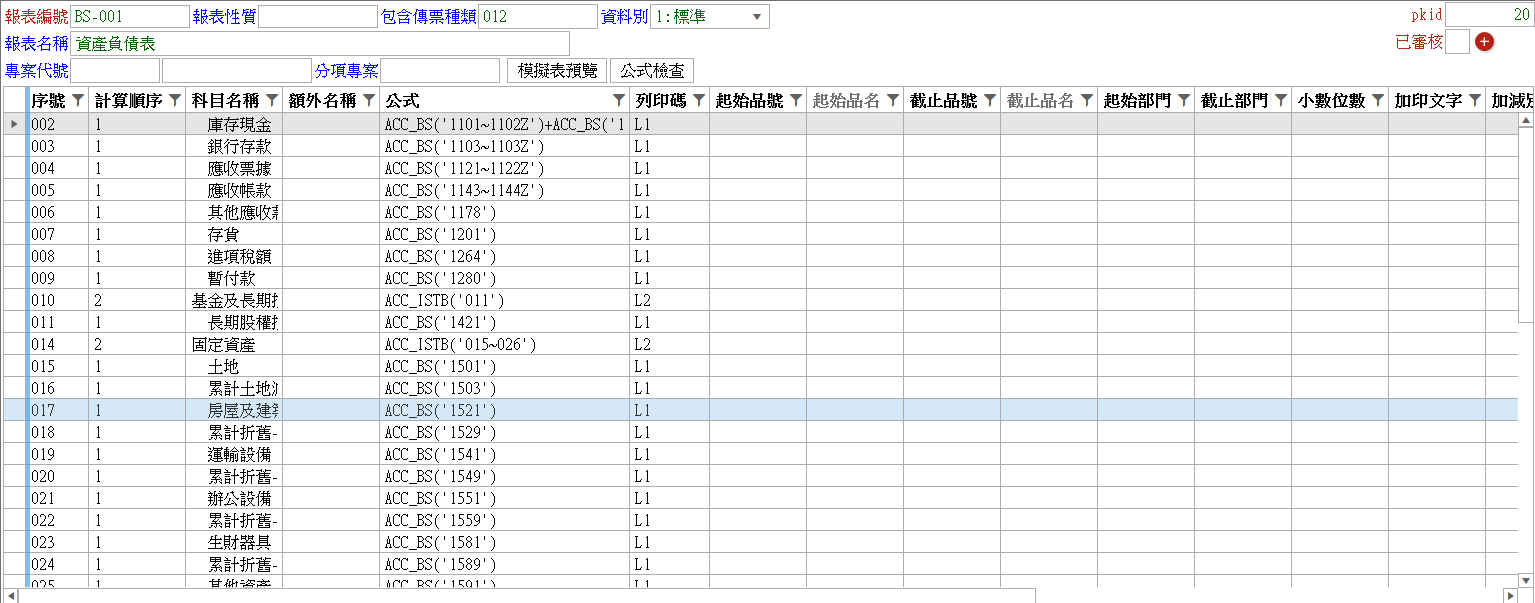Select the cell 運輸設備
Viewport: 1535px width, 603px height.
coord(235,454)
